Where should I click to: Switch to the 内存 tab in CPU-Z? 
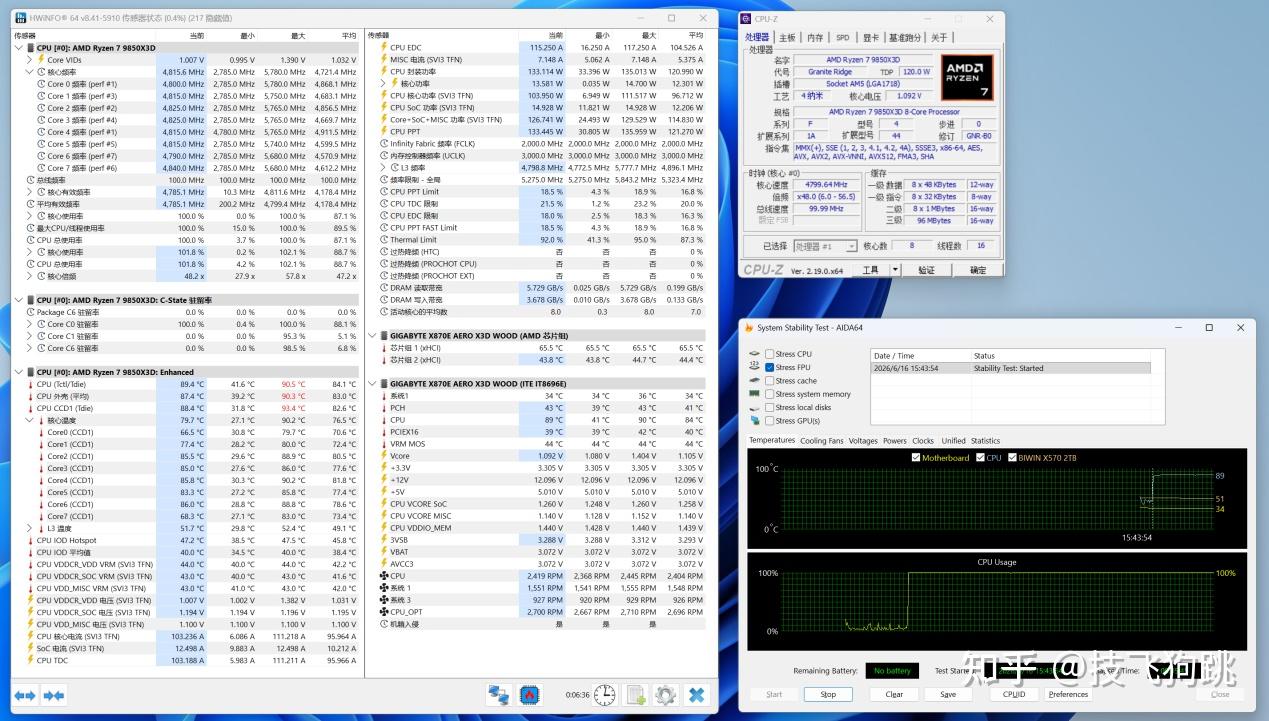click(815, 37)
